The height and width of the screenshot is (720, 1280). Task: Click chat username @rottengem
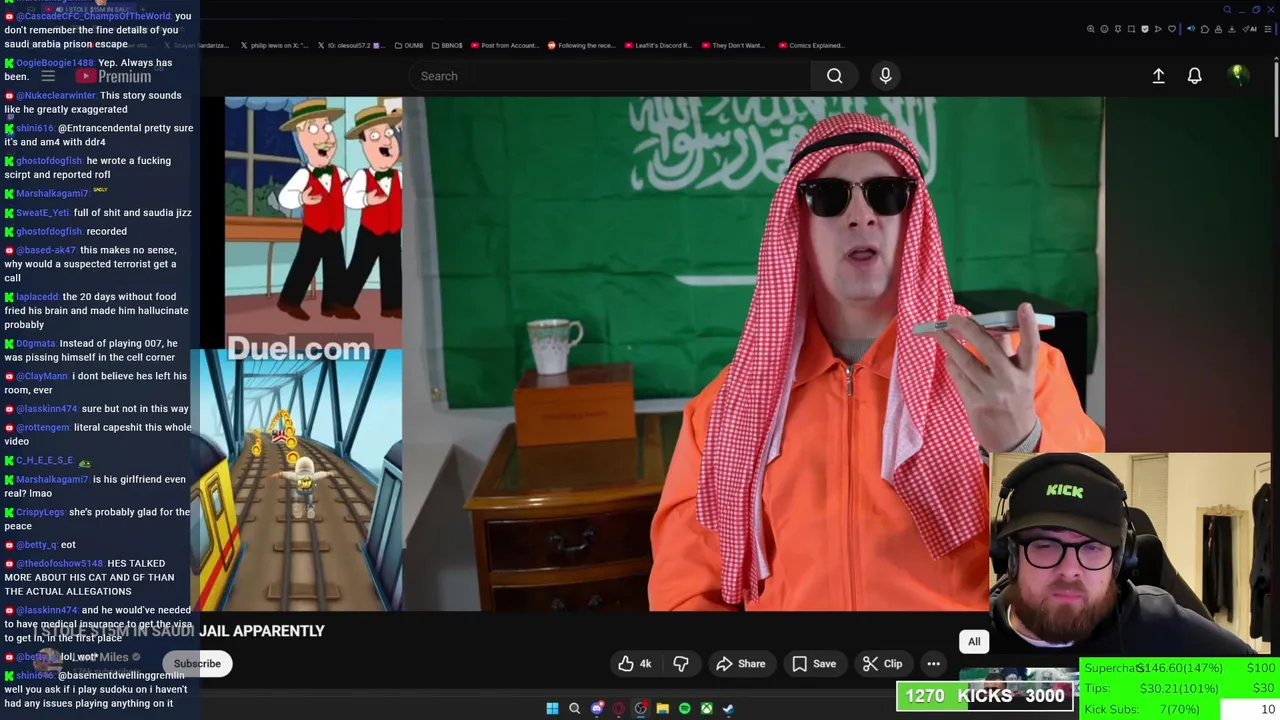[43, 428]
